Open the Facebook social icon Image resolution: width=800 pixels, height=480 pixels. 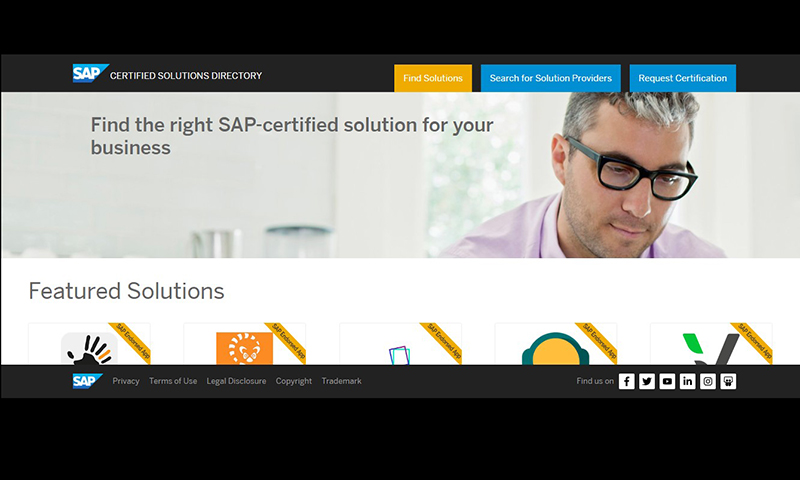[x=627, y=381]
